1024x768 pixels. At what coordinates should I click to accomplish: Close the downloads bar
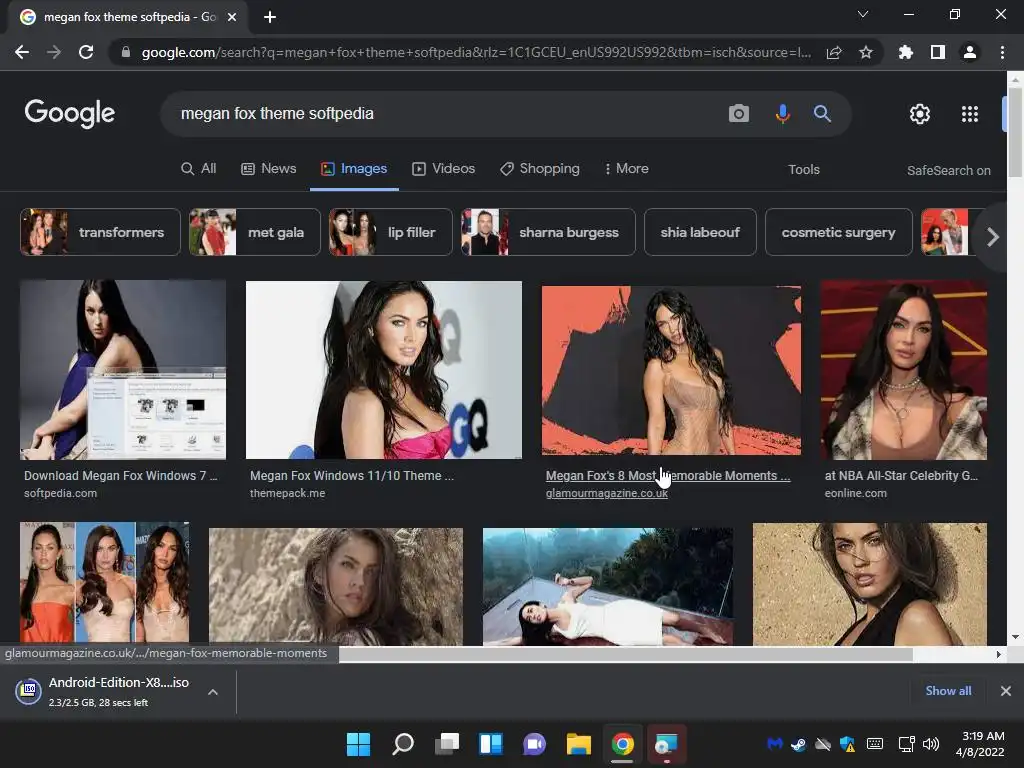1006,690
